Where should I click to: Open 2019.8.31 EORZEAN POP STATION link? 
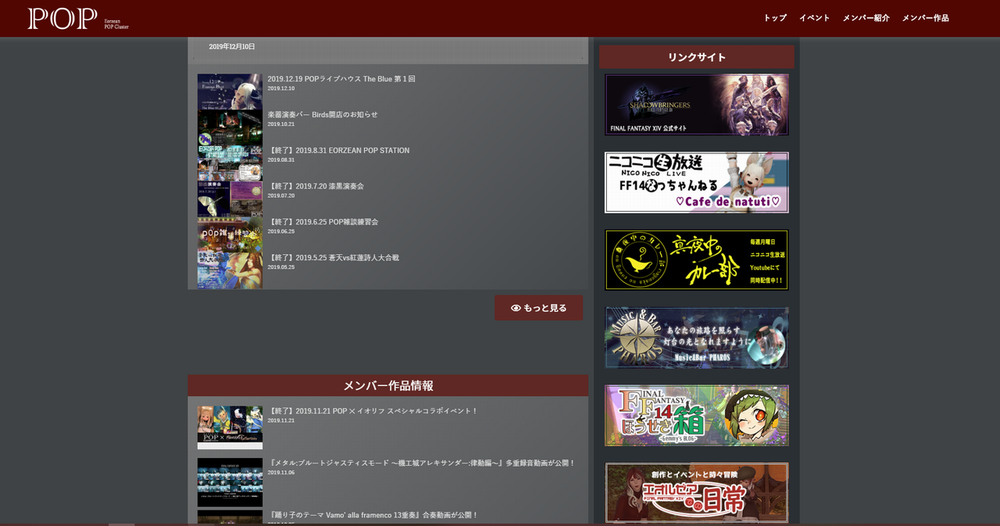[338, 150]
